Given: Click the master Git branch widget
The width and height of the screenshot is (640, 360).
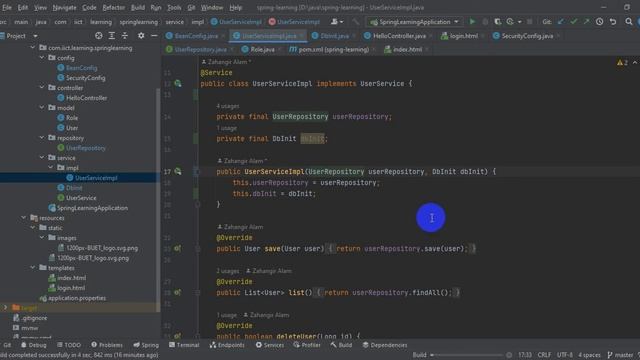Looking at the screenshot, I should pyautogui.click(x=620, y=355).
